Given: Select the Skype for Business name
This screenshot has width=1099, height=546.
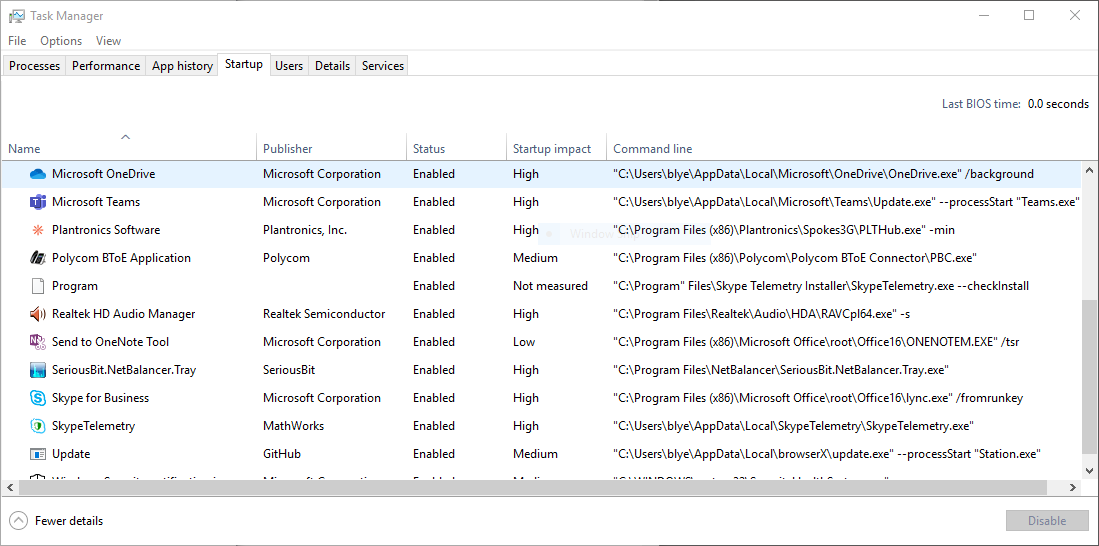Looking at the screenshot, I should pos(100,398).
